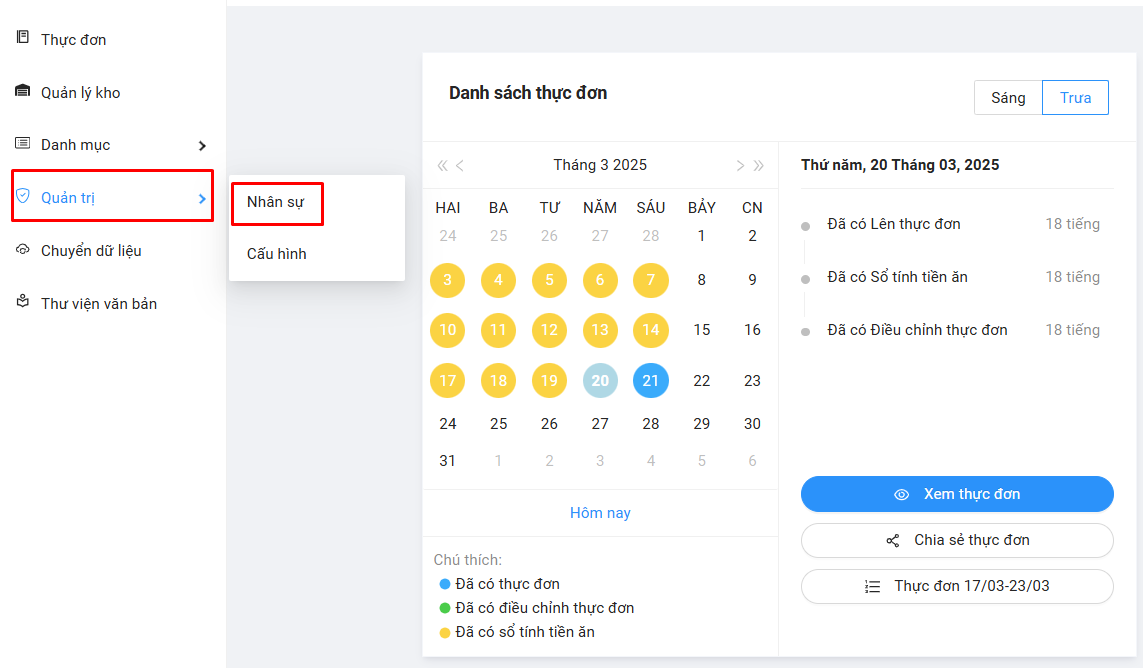Open Cấu hình from the submenu
The width and height of the screenshot is (1143, 668).
click(x=277, y=254)
